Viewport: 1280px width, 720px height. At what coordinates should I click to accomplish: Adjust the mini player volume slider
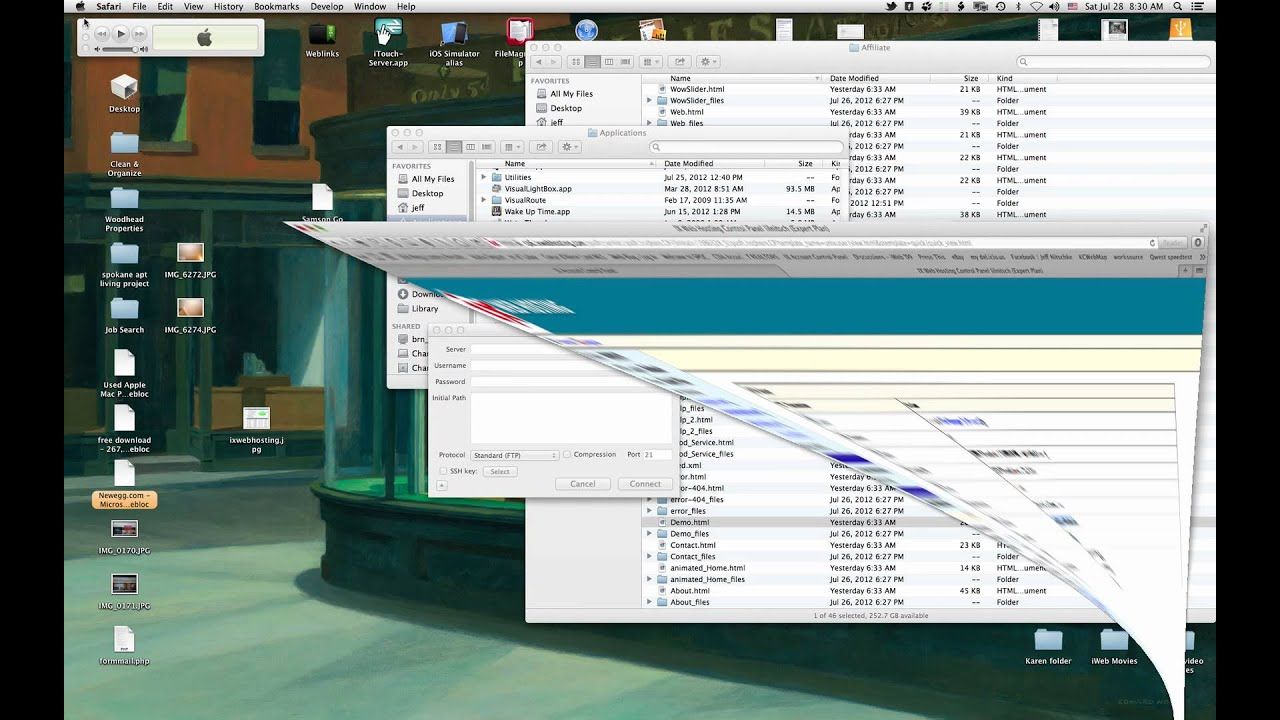coord(120,49)
